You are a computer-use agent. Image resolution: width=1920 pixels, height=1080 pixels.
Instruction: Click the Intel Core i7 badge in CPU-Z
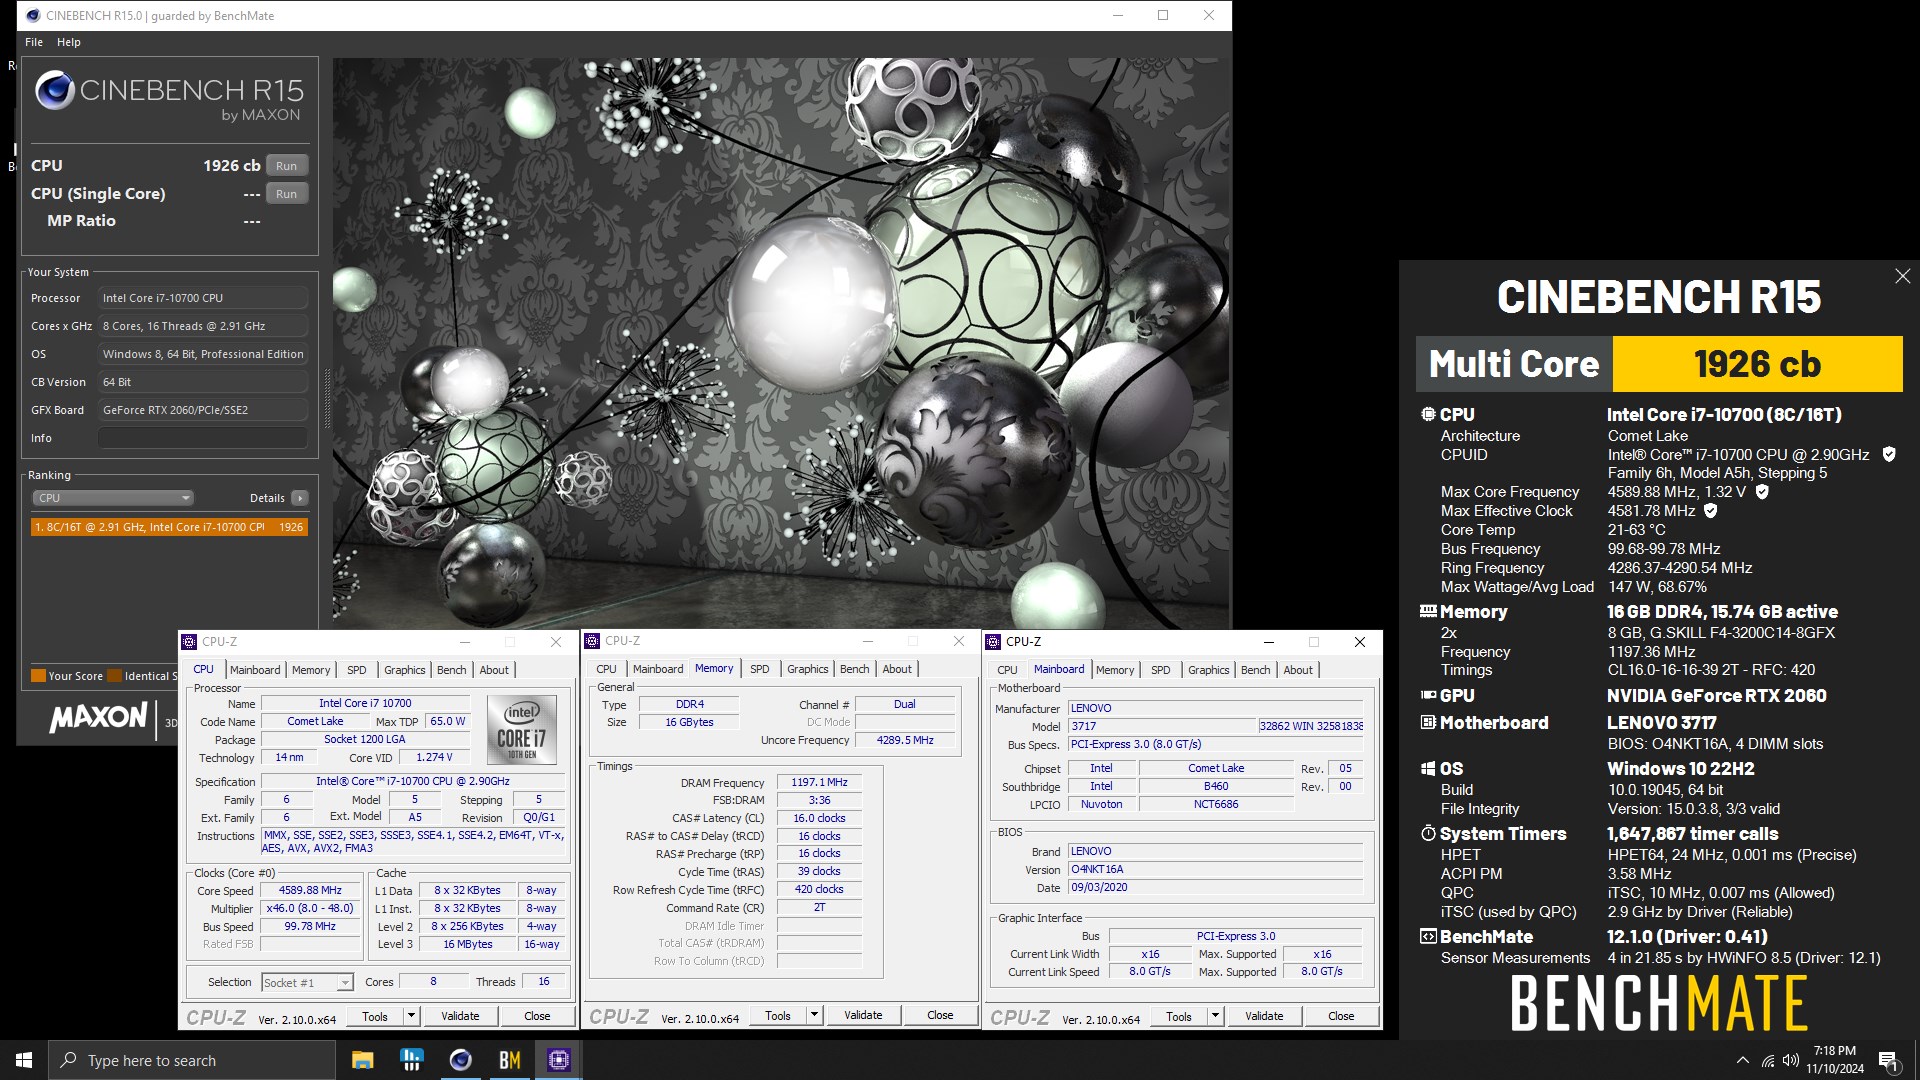pyautogui.click(x=521, y=729)
